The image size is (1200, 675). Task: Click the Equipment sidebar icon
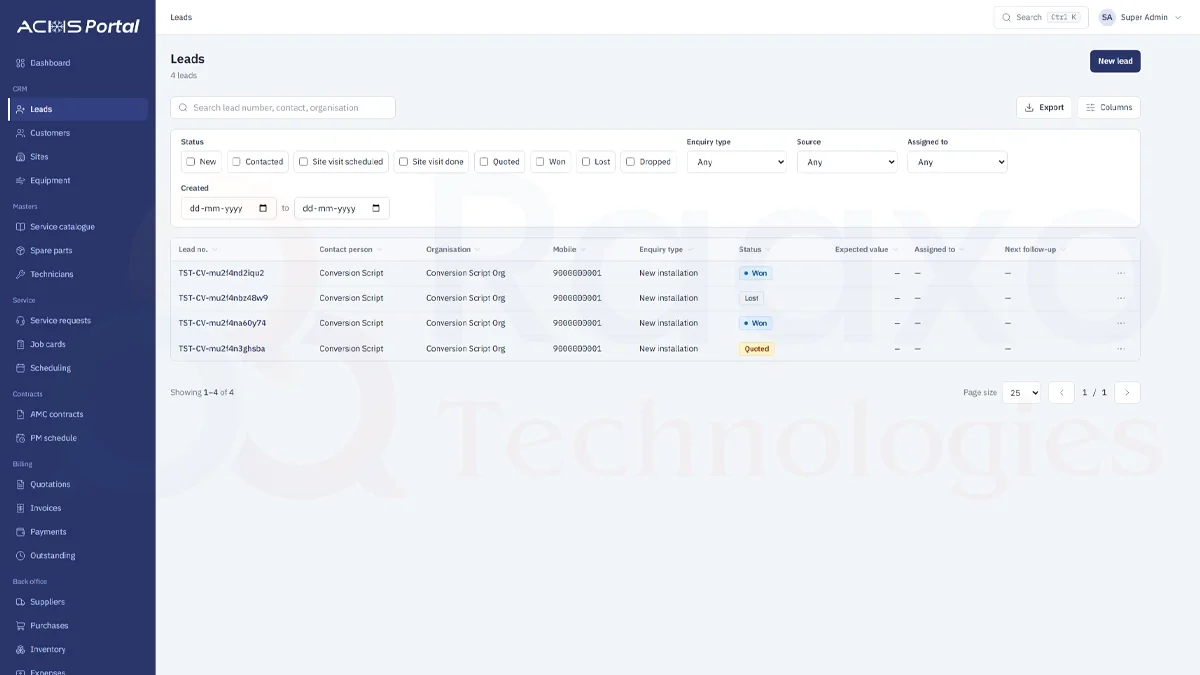pyautogui.click(x=20, y=181)
